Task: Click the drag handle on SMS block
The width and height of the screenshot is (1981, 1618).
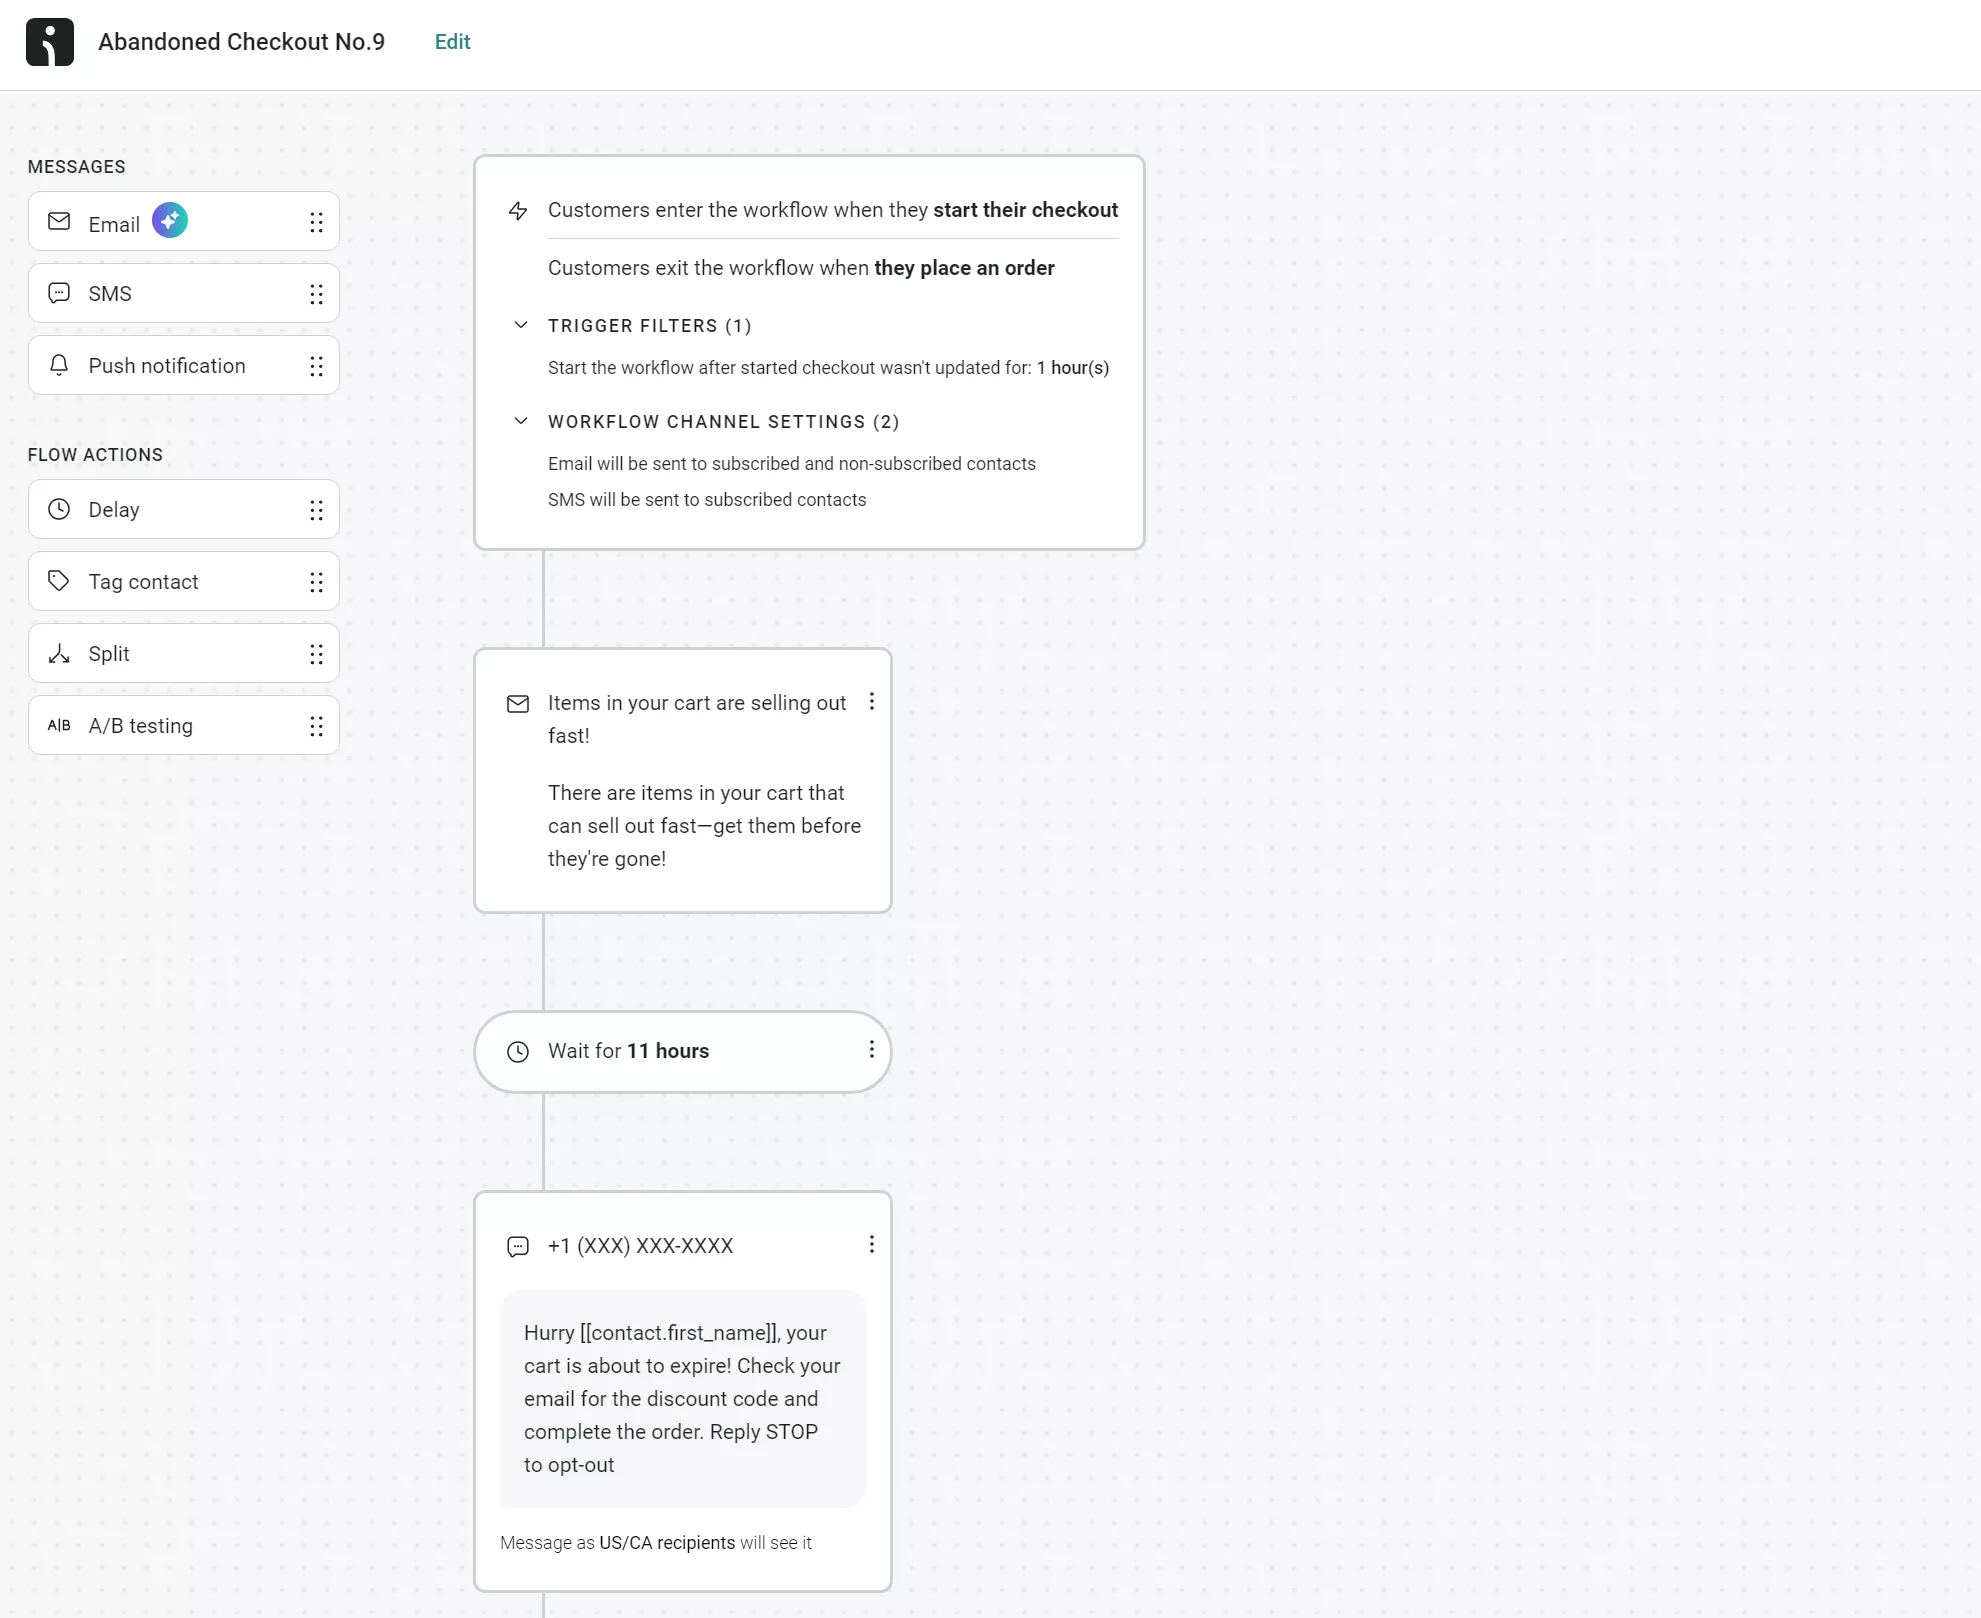Action: pos(316,294)
